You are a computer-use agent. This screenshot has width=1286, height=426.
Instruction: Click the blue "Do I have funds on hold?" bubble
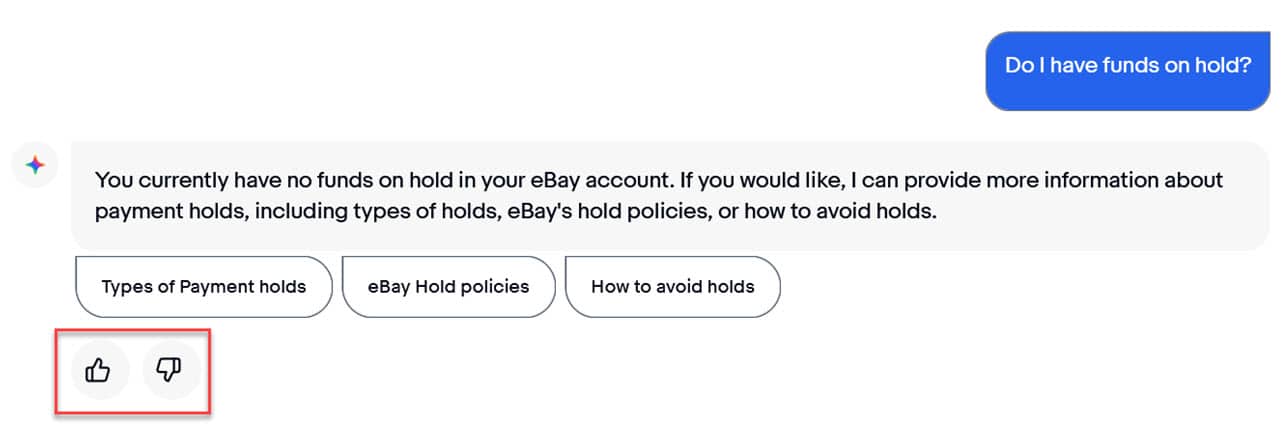click(1127, 66)
